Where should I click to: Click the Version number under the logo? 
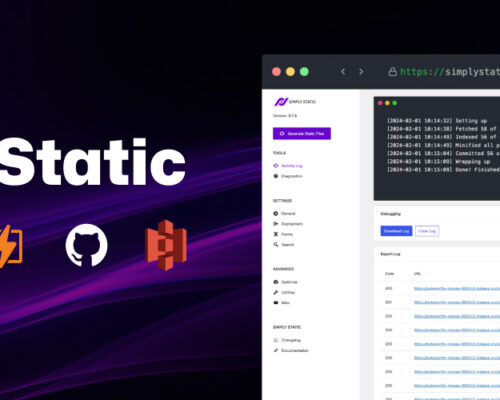[285, 116]
